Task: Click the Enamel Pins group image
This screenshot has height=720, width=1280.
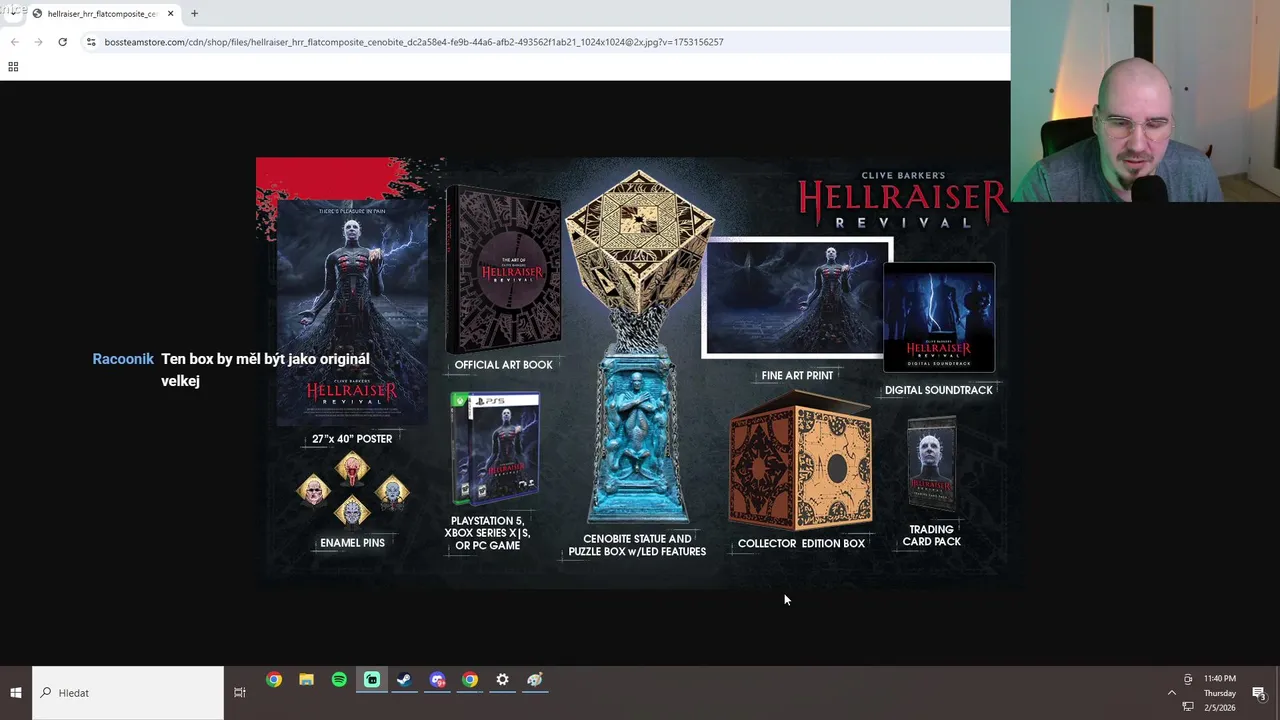Action: [352, 490]
